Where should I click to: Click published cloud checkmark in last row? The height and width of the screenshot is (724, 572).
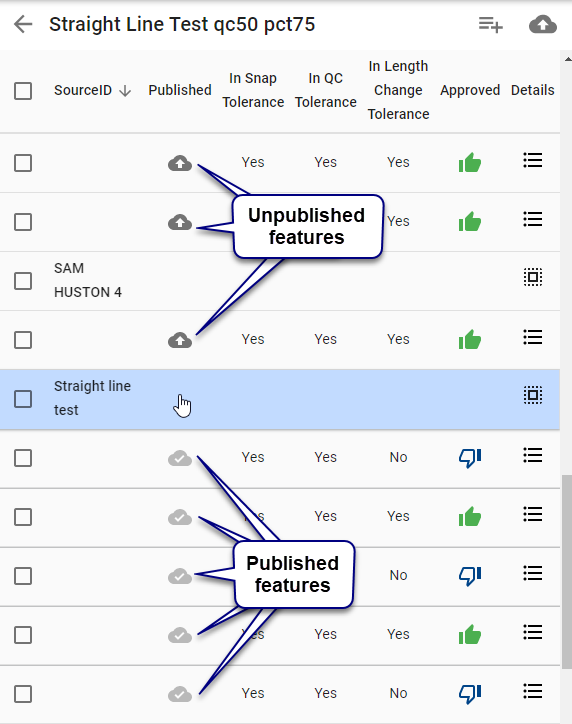[x=180, y=694]
